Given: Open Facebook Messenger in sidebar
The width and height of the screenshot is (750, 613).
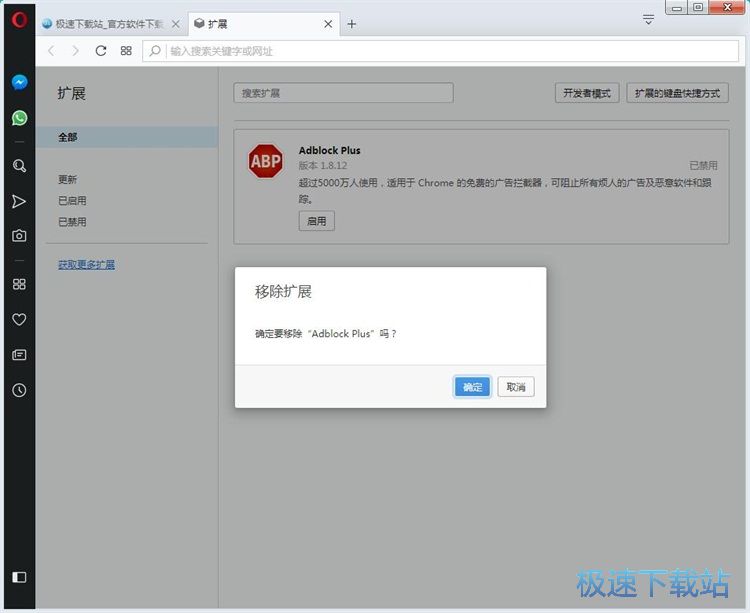Looking at the screenshot, I should coord(19,83).
